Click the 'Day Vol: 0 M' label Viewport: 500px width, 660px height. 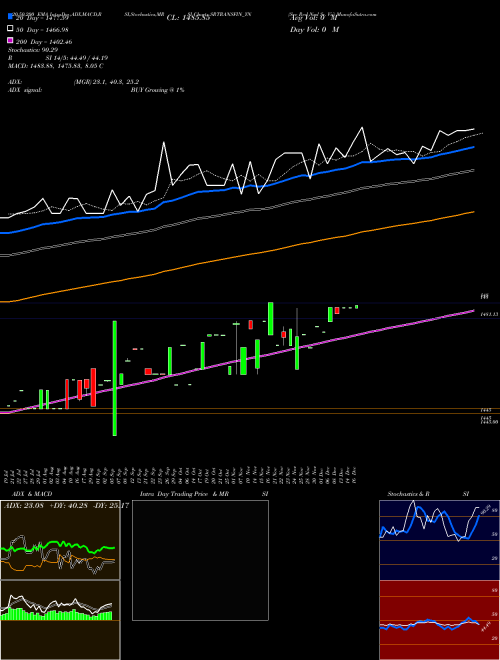point(314,29)
